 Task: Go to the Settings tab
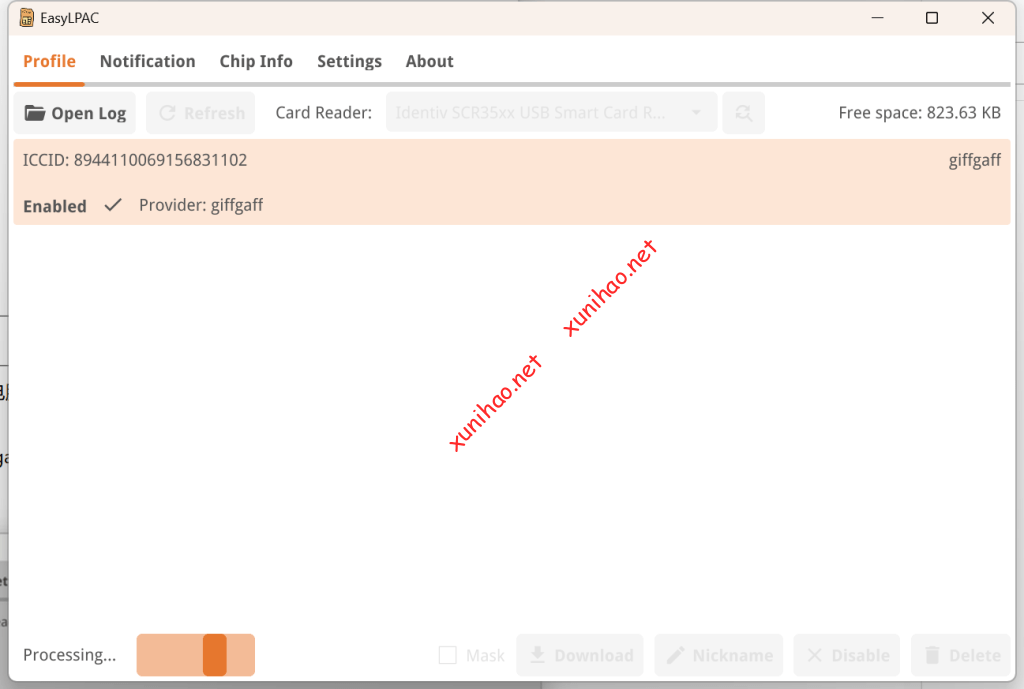click(x=349, y=61)
